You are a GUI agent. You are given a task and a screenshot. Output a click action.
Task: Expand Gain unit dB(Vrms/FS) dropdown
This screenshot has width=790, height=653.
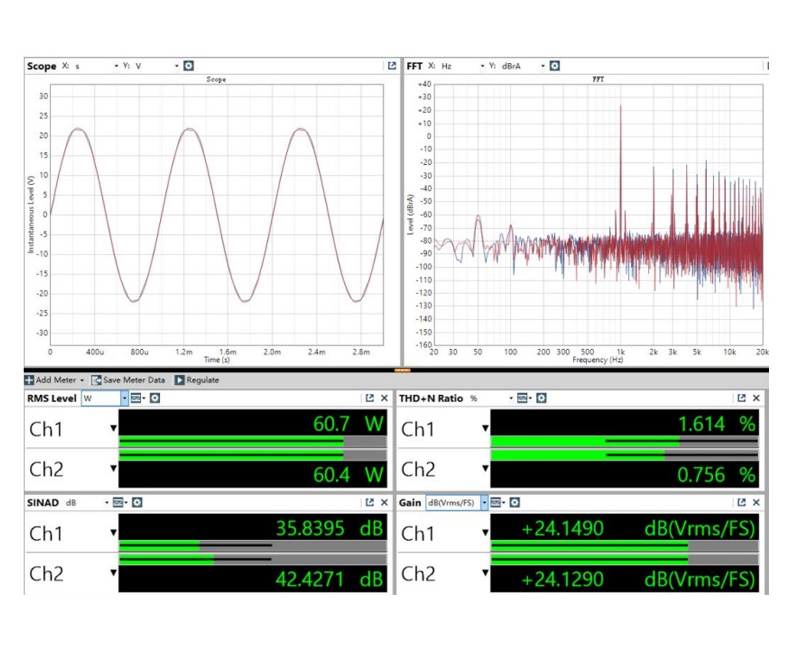click(484, 503)
